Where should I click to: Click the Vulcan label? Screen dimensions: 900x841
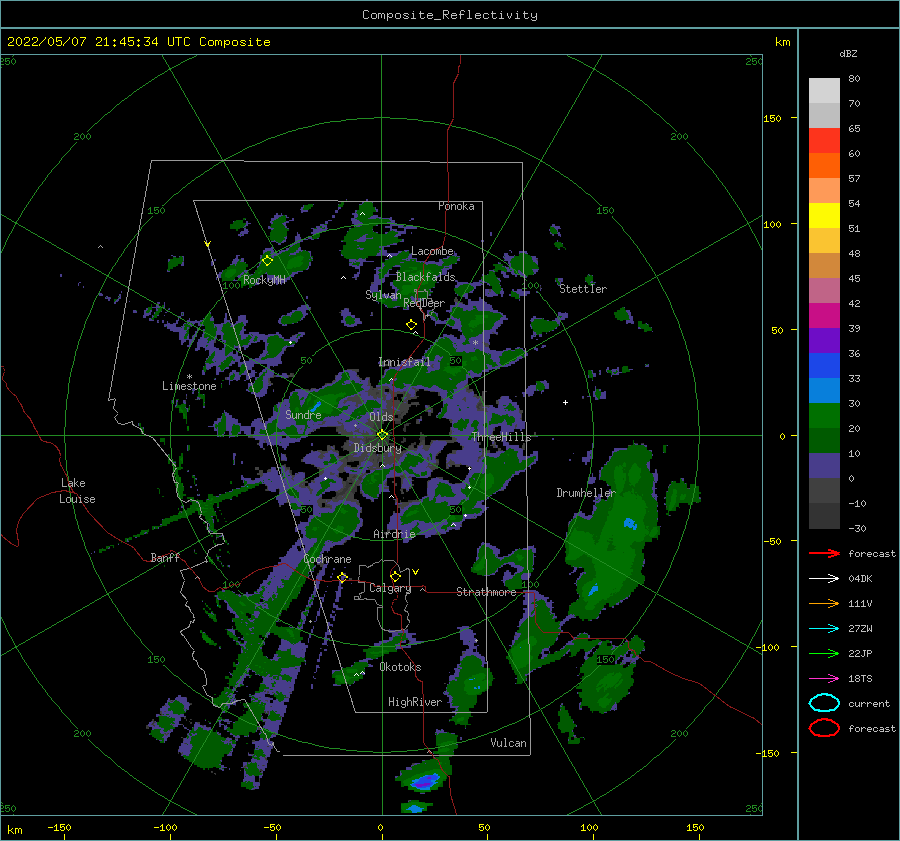[508, 743]
